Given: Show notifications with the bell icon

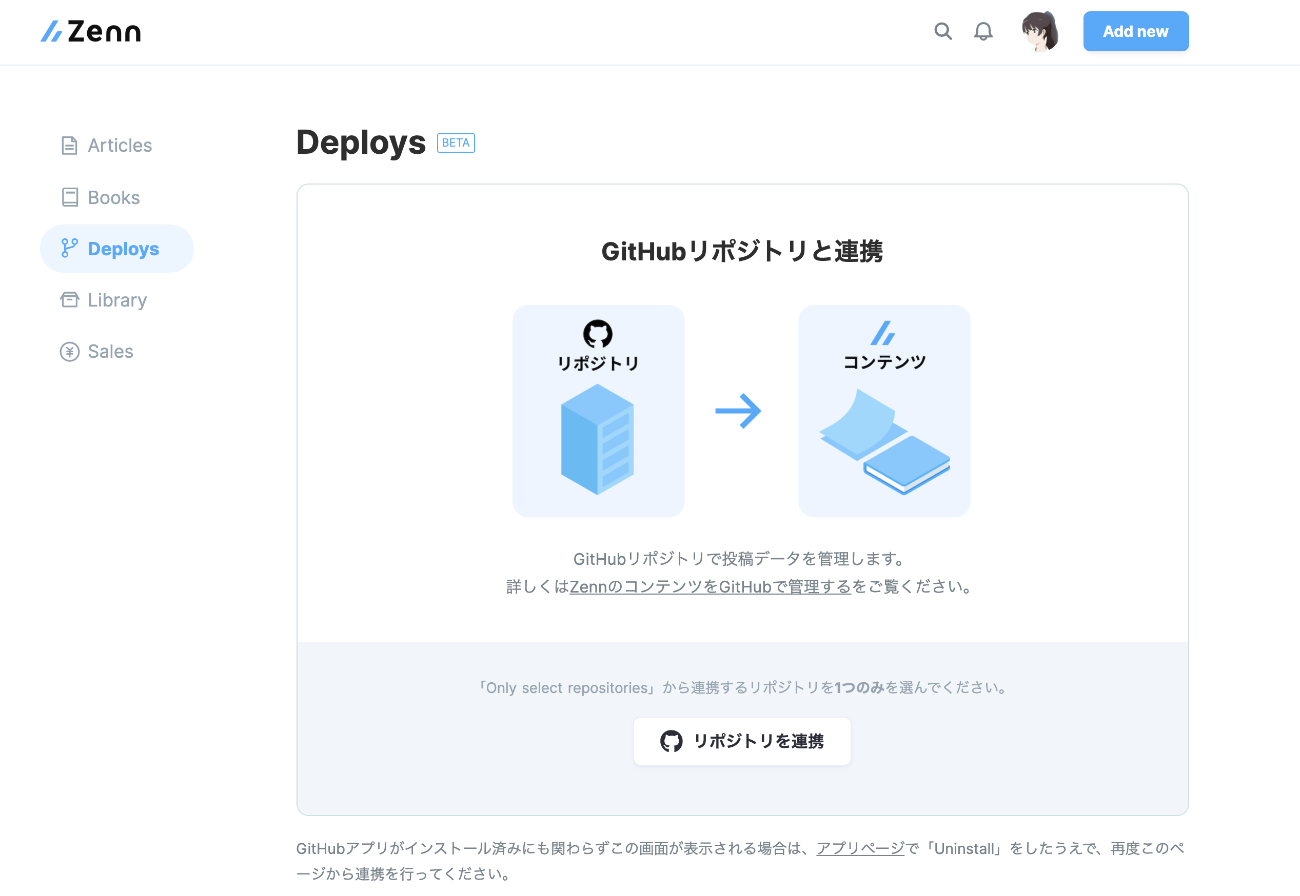Looking at the screenshot, I should [x=984, y=31].
